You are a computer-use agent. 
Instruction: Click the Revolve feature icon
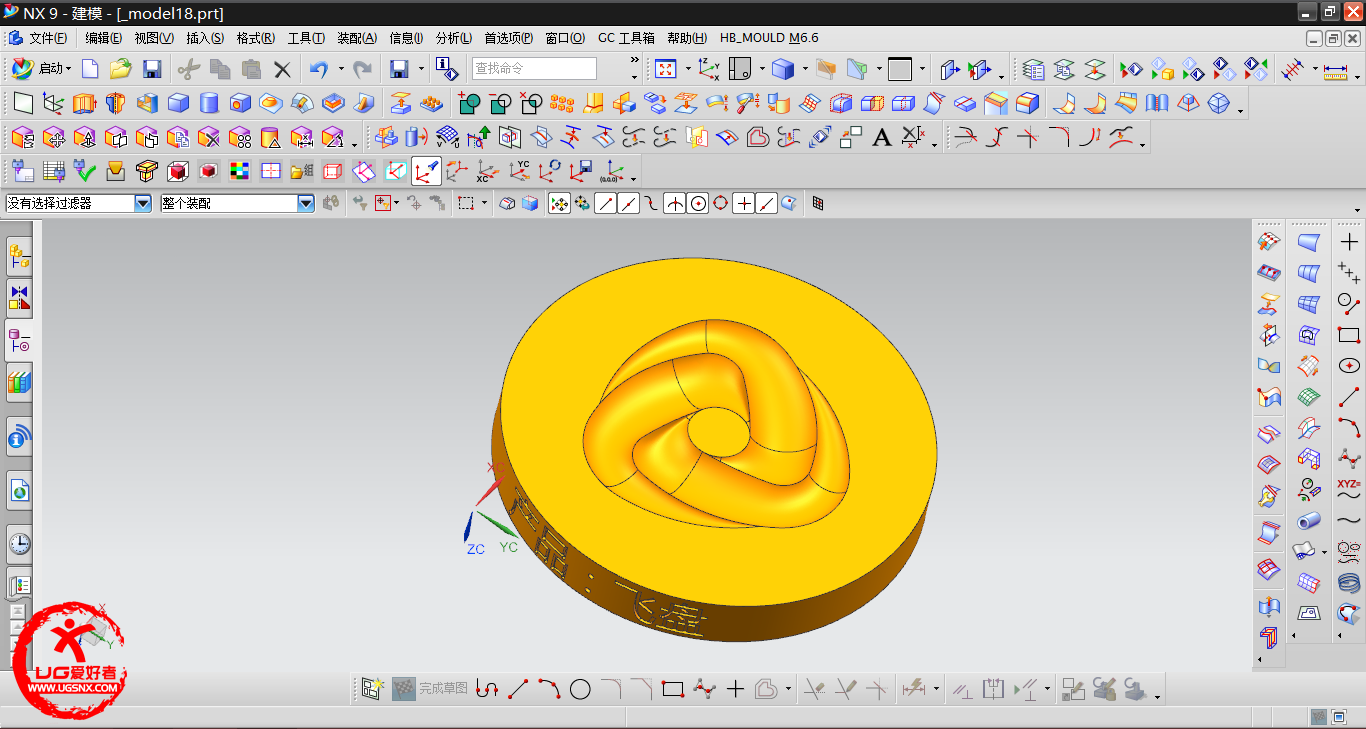click(x=116, y=103)
